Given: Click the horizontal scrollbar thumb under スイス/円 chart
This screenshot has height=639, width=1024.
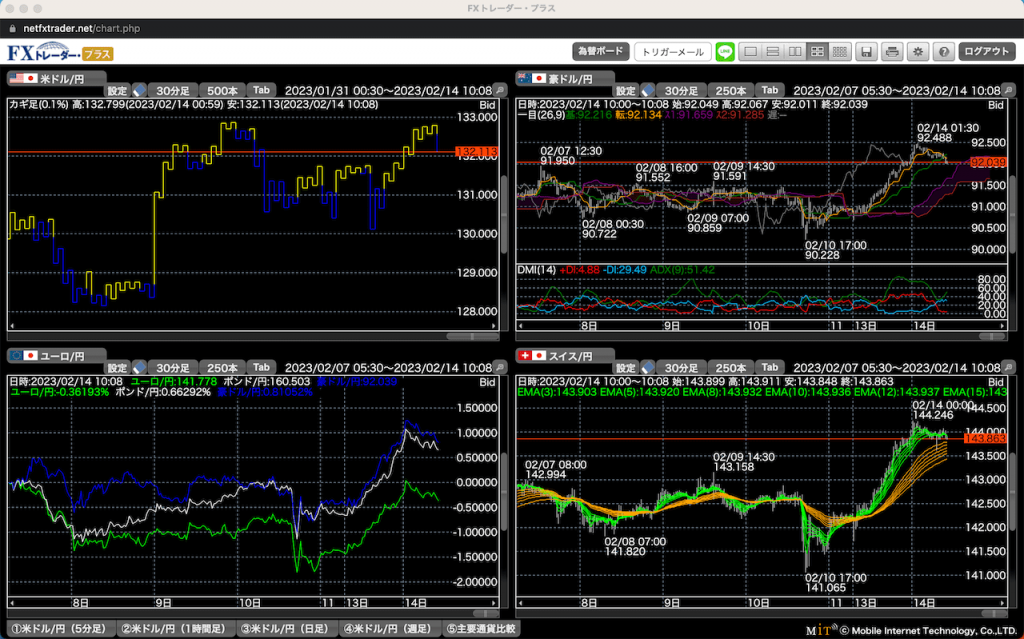Looking at the screenshot, I should pos(993,614).
